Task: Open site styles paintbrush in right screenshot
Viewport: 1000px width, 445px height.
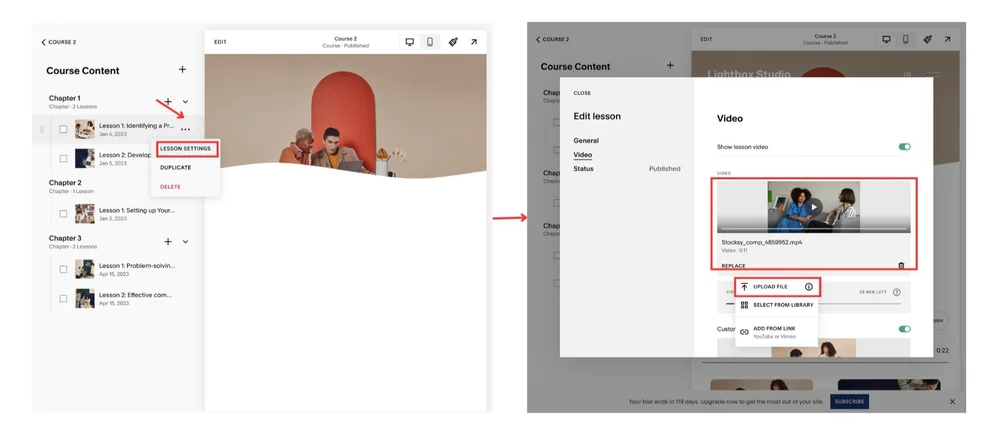Action: (x=927, y=40)
